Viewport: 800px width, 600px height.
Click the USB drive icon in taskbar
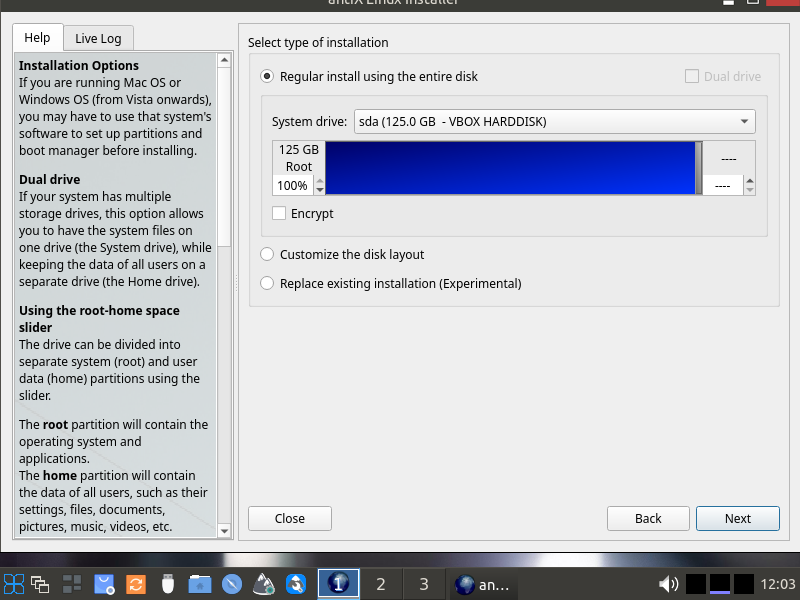point(168,584)
